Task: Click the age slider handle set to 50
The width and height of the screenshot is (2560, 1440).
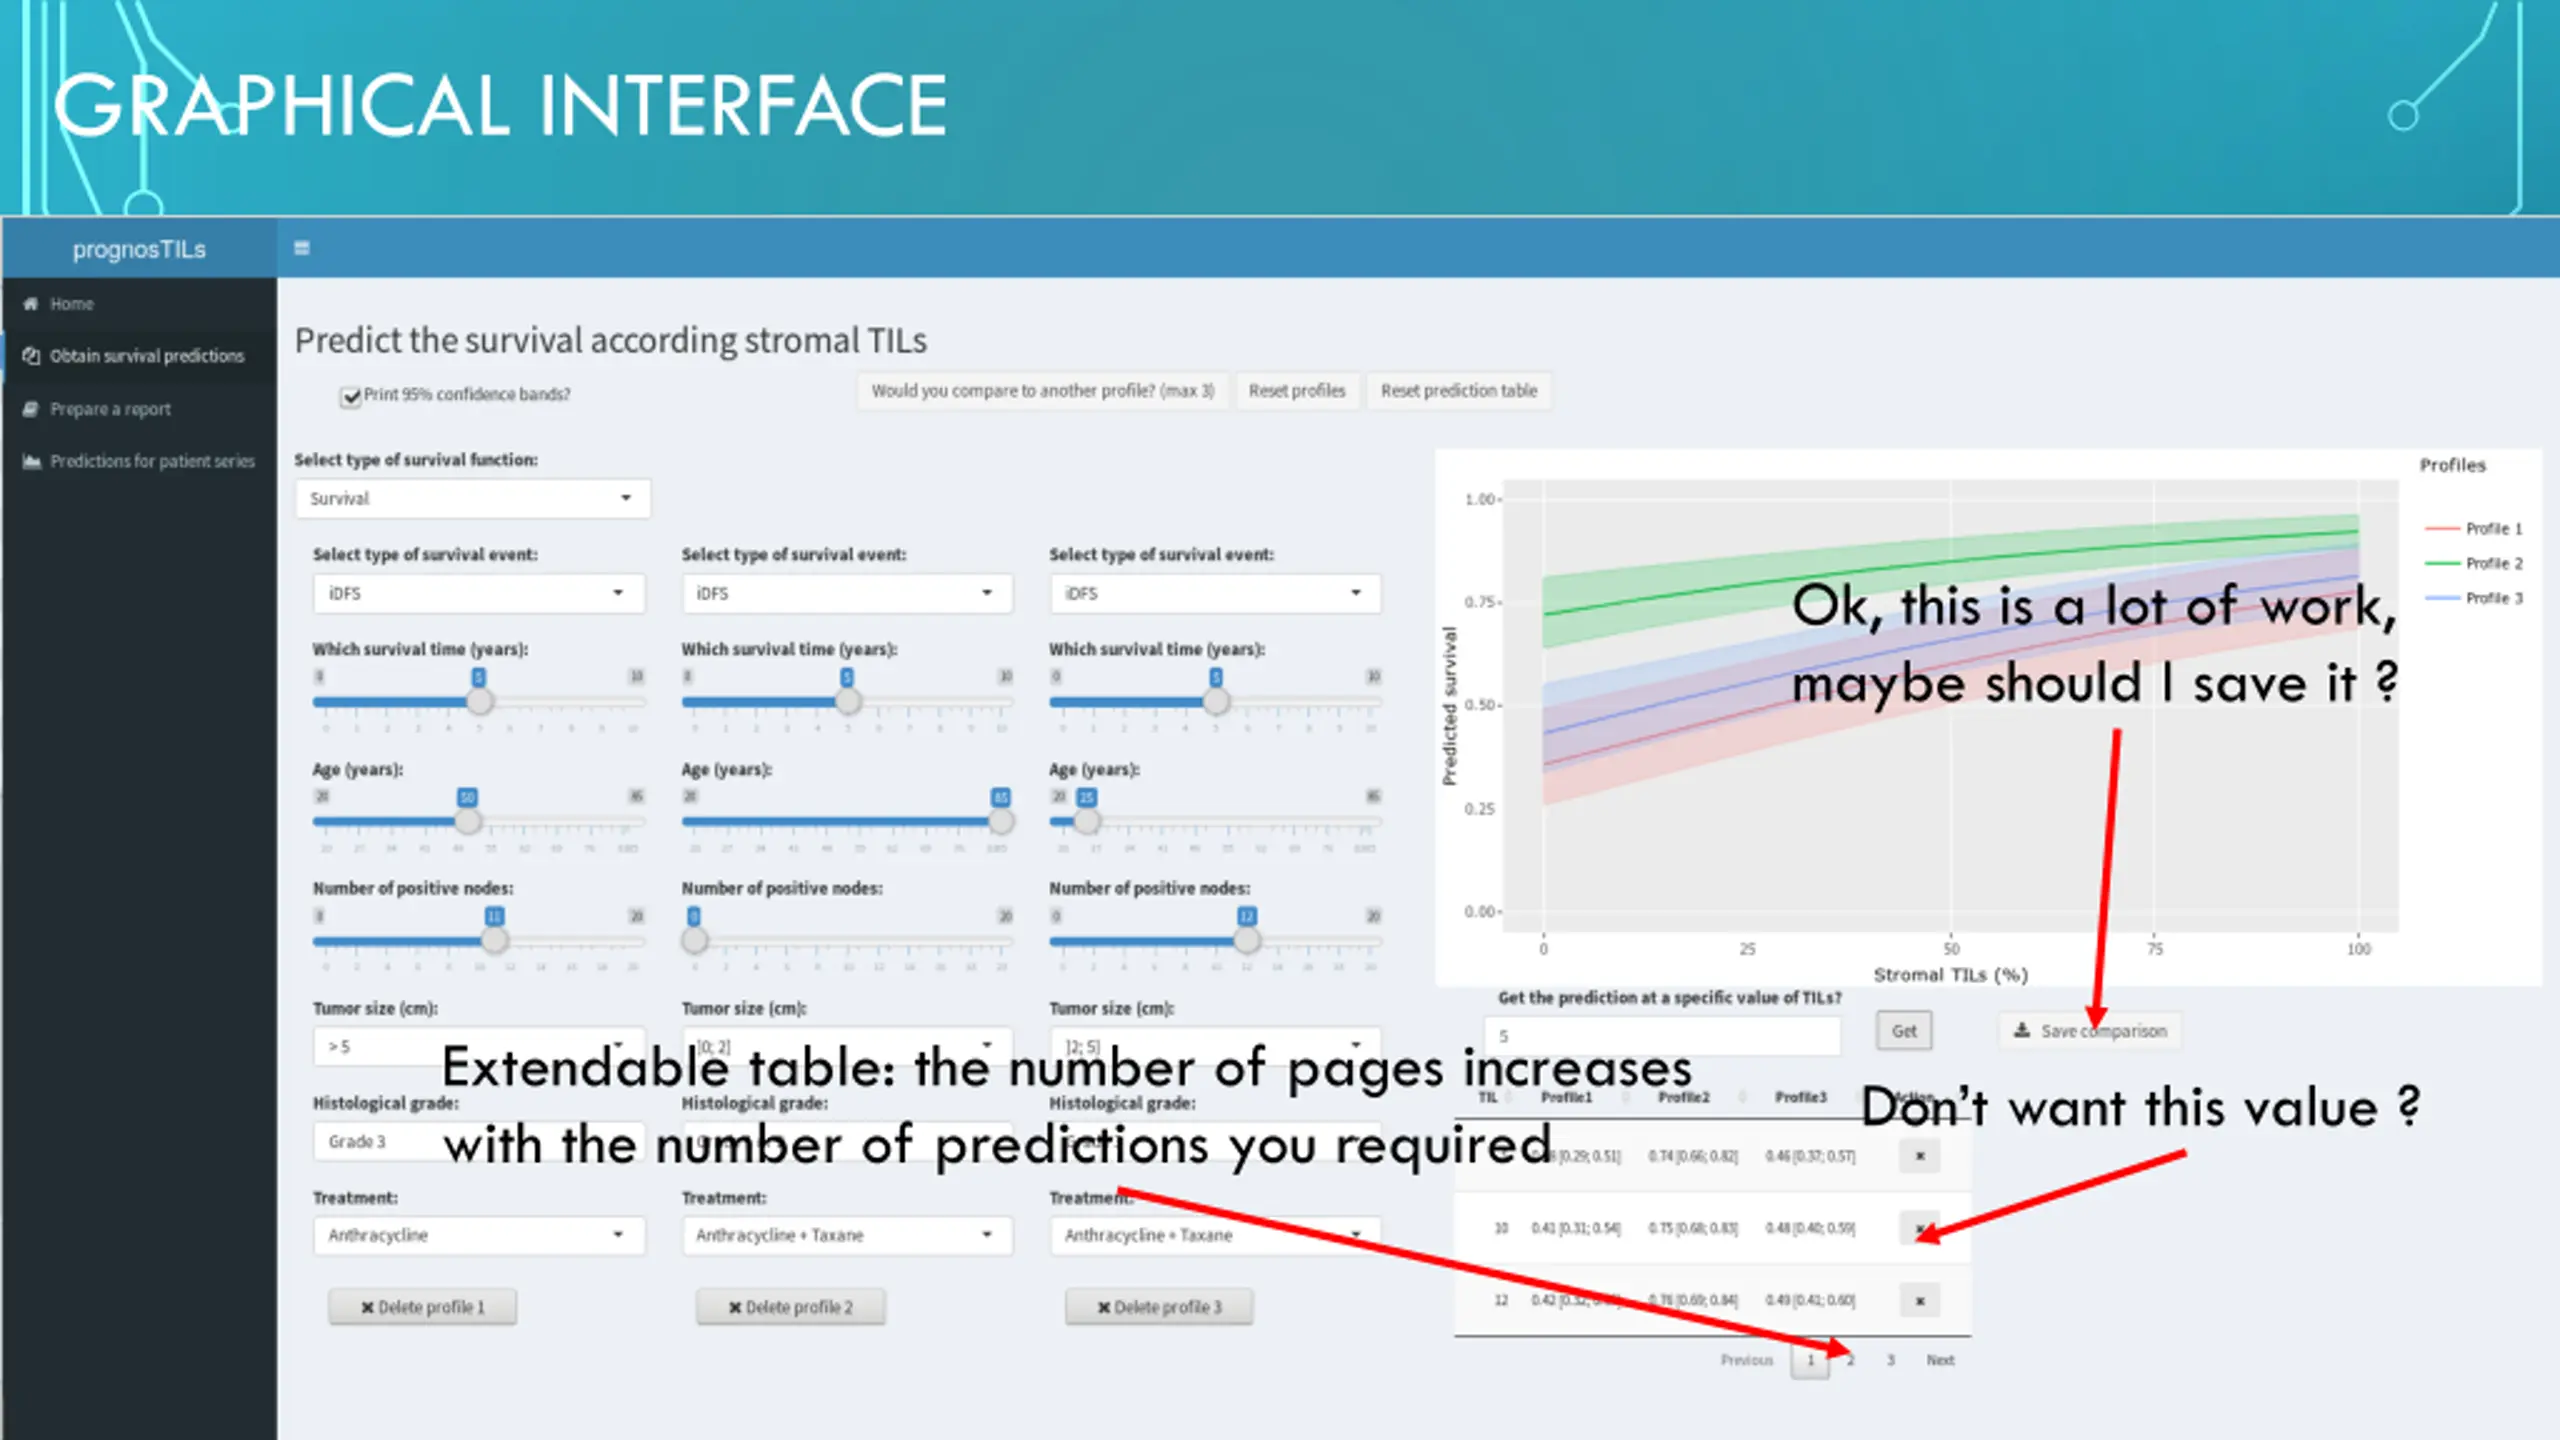Action: pos(467,822)
